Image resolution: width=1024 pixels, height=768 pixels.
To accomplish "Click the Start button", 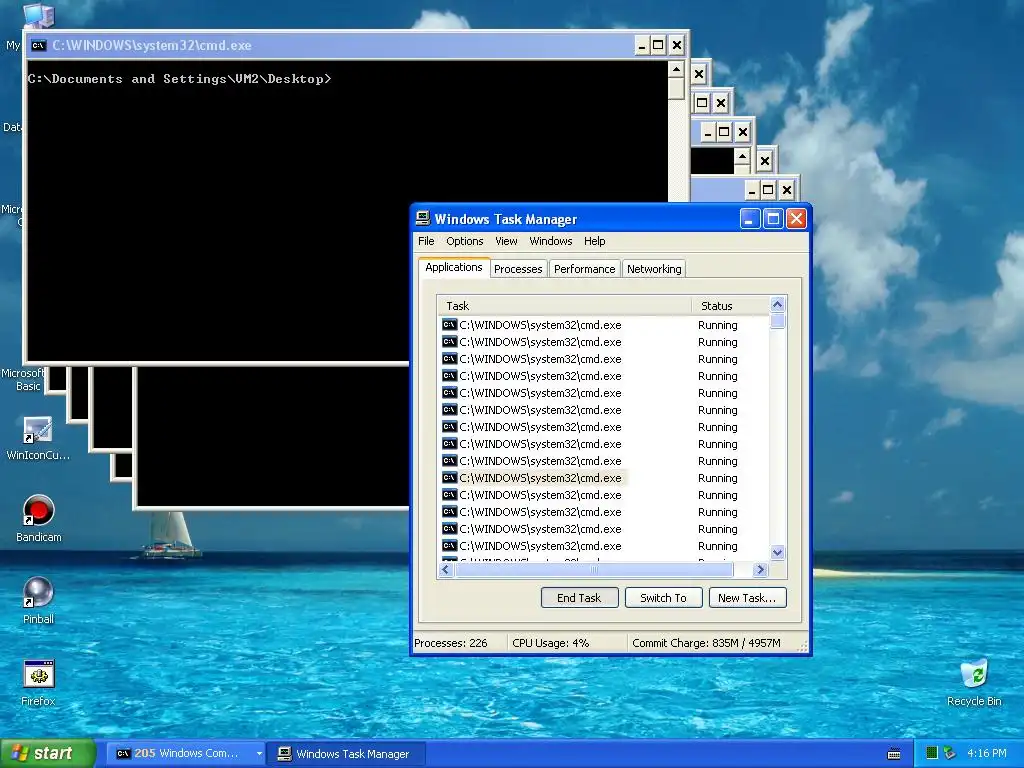I will coord(48,754).
